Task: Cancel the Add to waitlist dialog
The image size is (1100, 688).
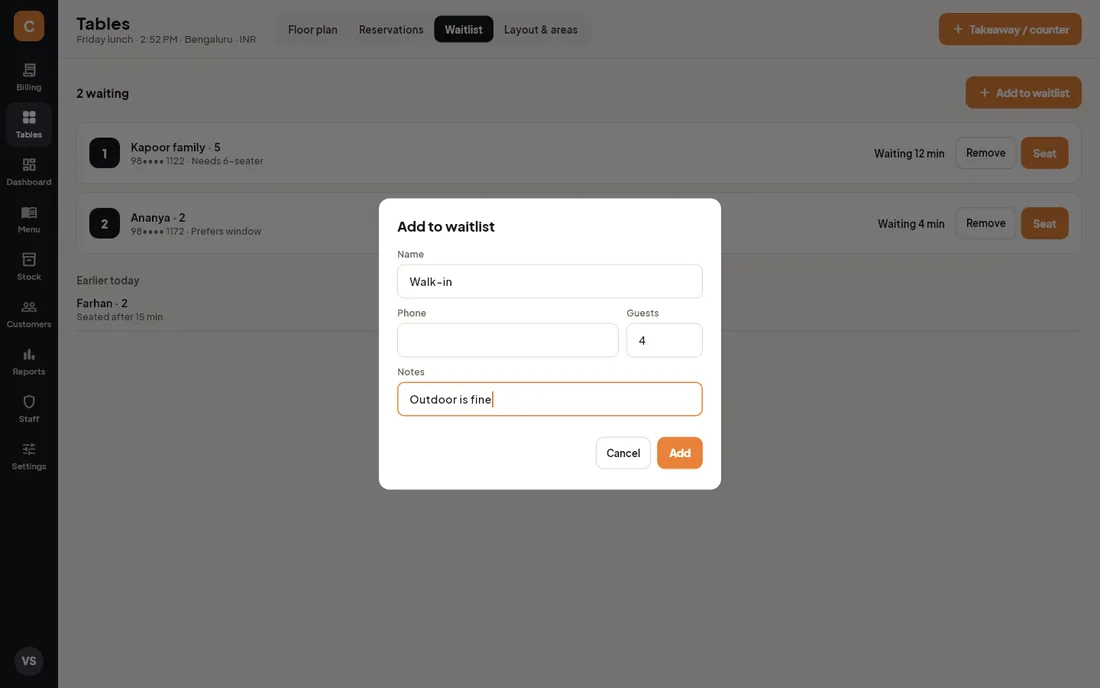Action: [623, 453]
